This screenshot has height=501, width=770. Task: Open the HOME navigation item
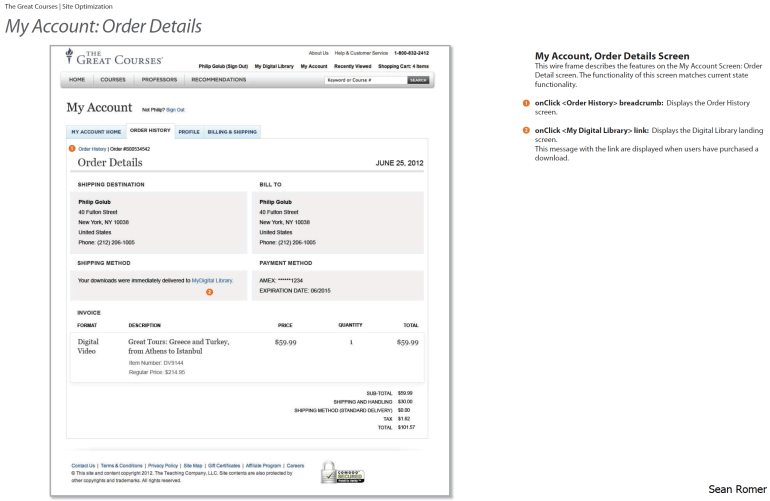tap(77, 80)
